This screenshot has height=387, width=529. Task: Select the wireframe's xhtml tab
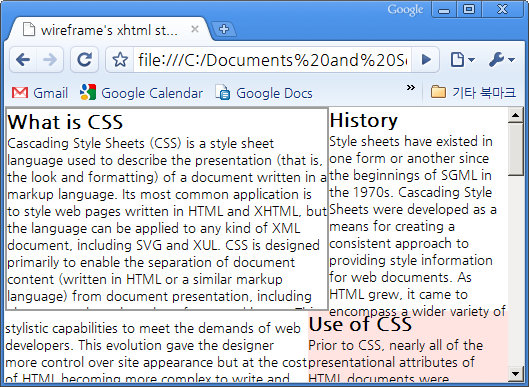pyautogui.click(x=110, y=30)
